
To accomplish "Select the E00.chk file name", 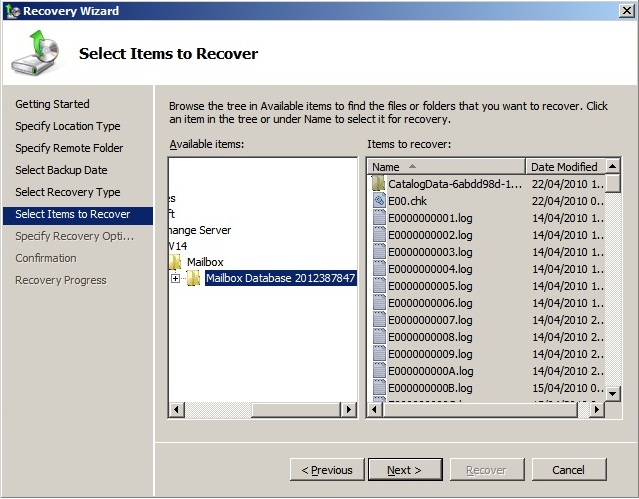I will point(408,201).
